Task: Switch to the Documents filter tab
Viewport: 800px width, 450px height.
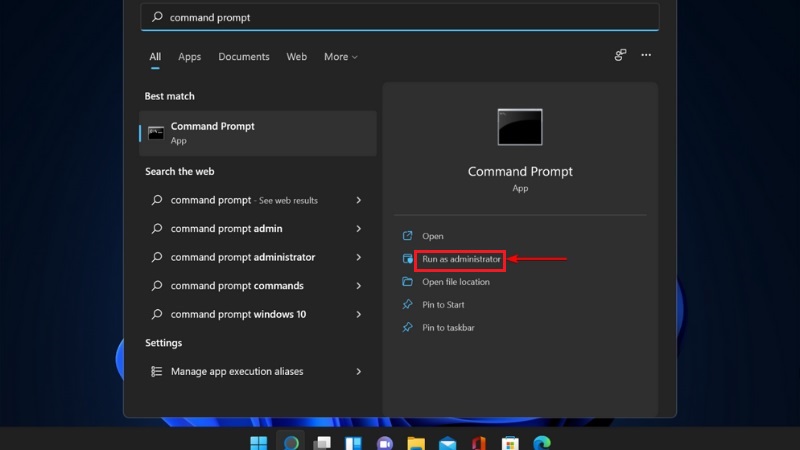Action: coord(244,57)
